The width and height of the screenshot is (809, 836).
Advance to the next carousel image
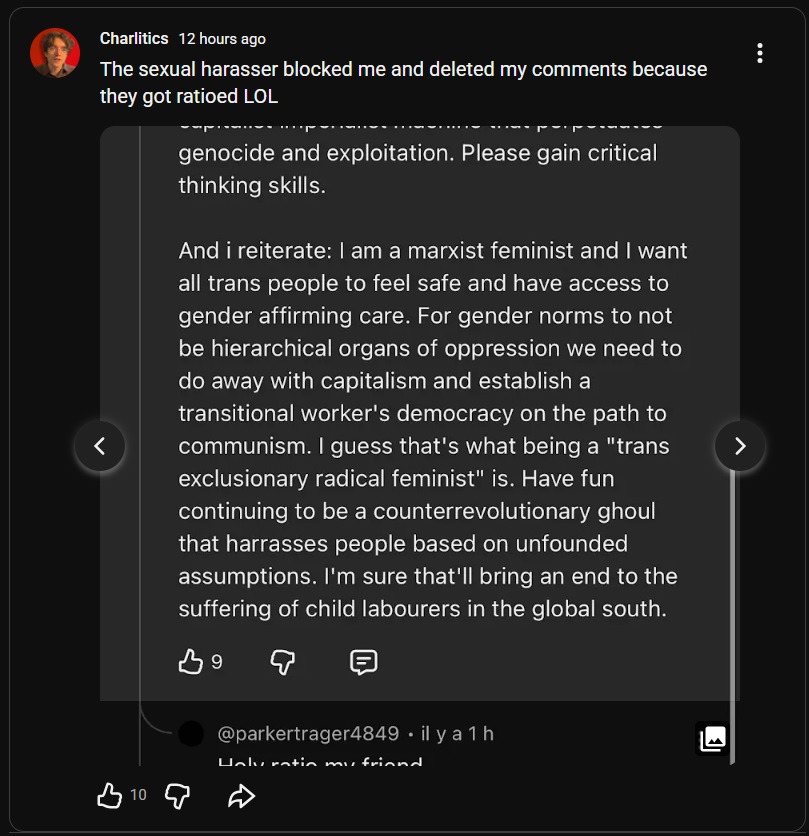pyautogui.click(x=740, y=446)
